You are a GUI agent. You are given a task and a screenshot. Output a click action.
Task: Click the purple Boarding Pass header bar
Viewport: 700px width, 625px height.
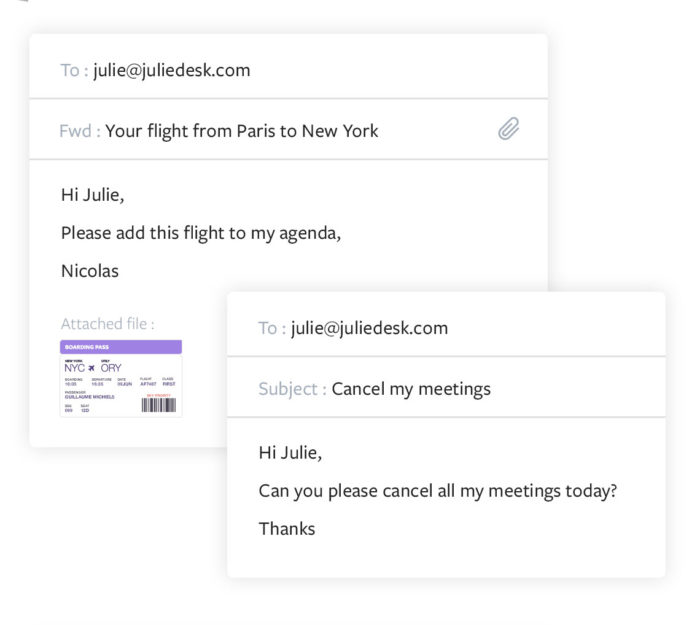click(x=121, y=347)
